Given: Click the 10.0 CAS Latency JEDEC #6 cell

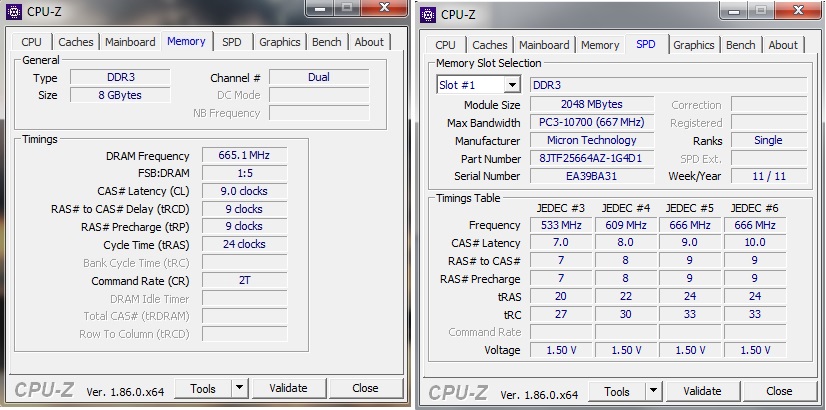Looking at the screenshot, I should (755, 242).
